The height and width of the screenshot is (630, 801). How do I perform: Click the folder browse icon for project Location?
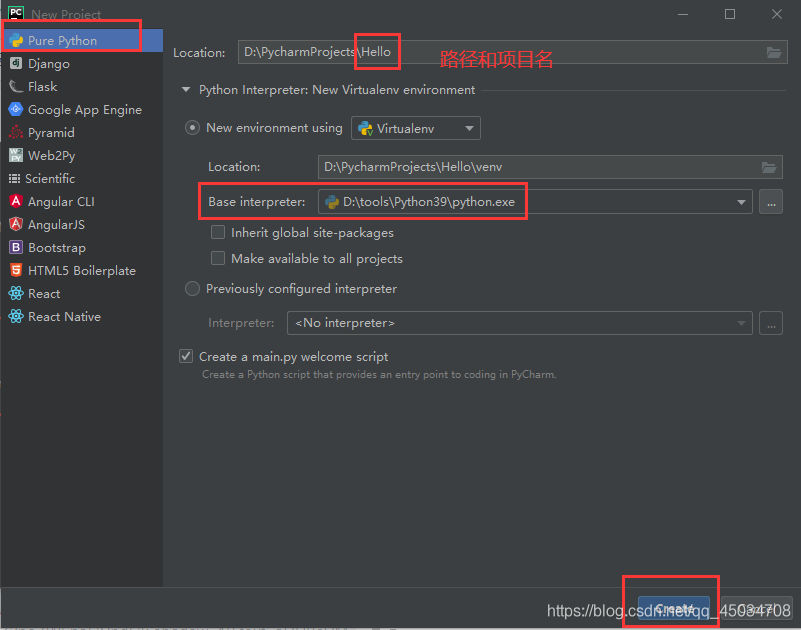(x=773, y=53)
